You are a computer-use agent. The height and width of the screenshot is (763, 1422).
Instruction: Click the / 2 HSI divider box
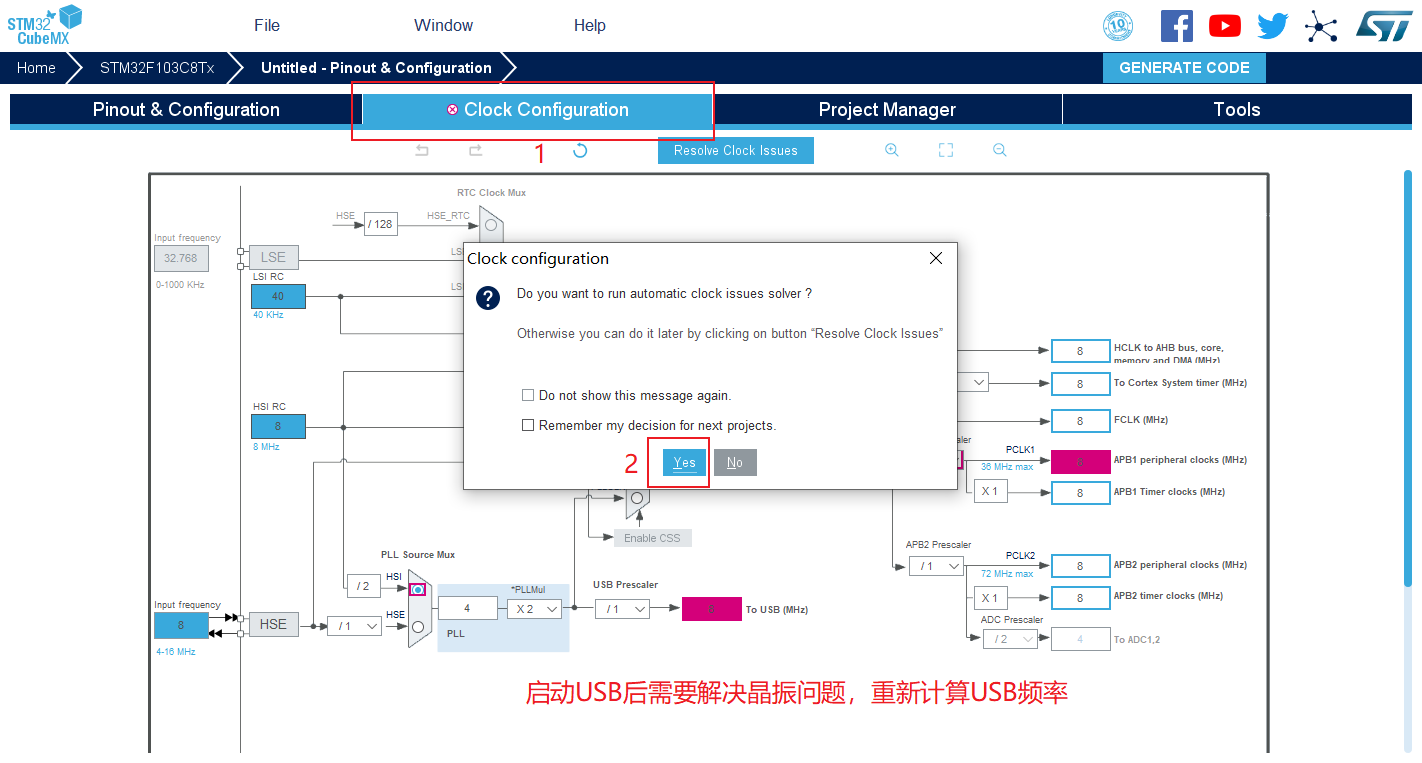(x=362, y=586)
